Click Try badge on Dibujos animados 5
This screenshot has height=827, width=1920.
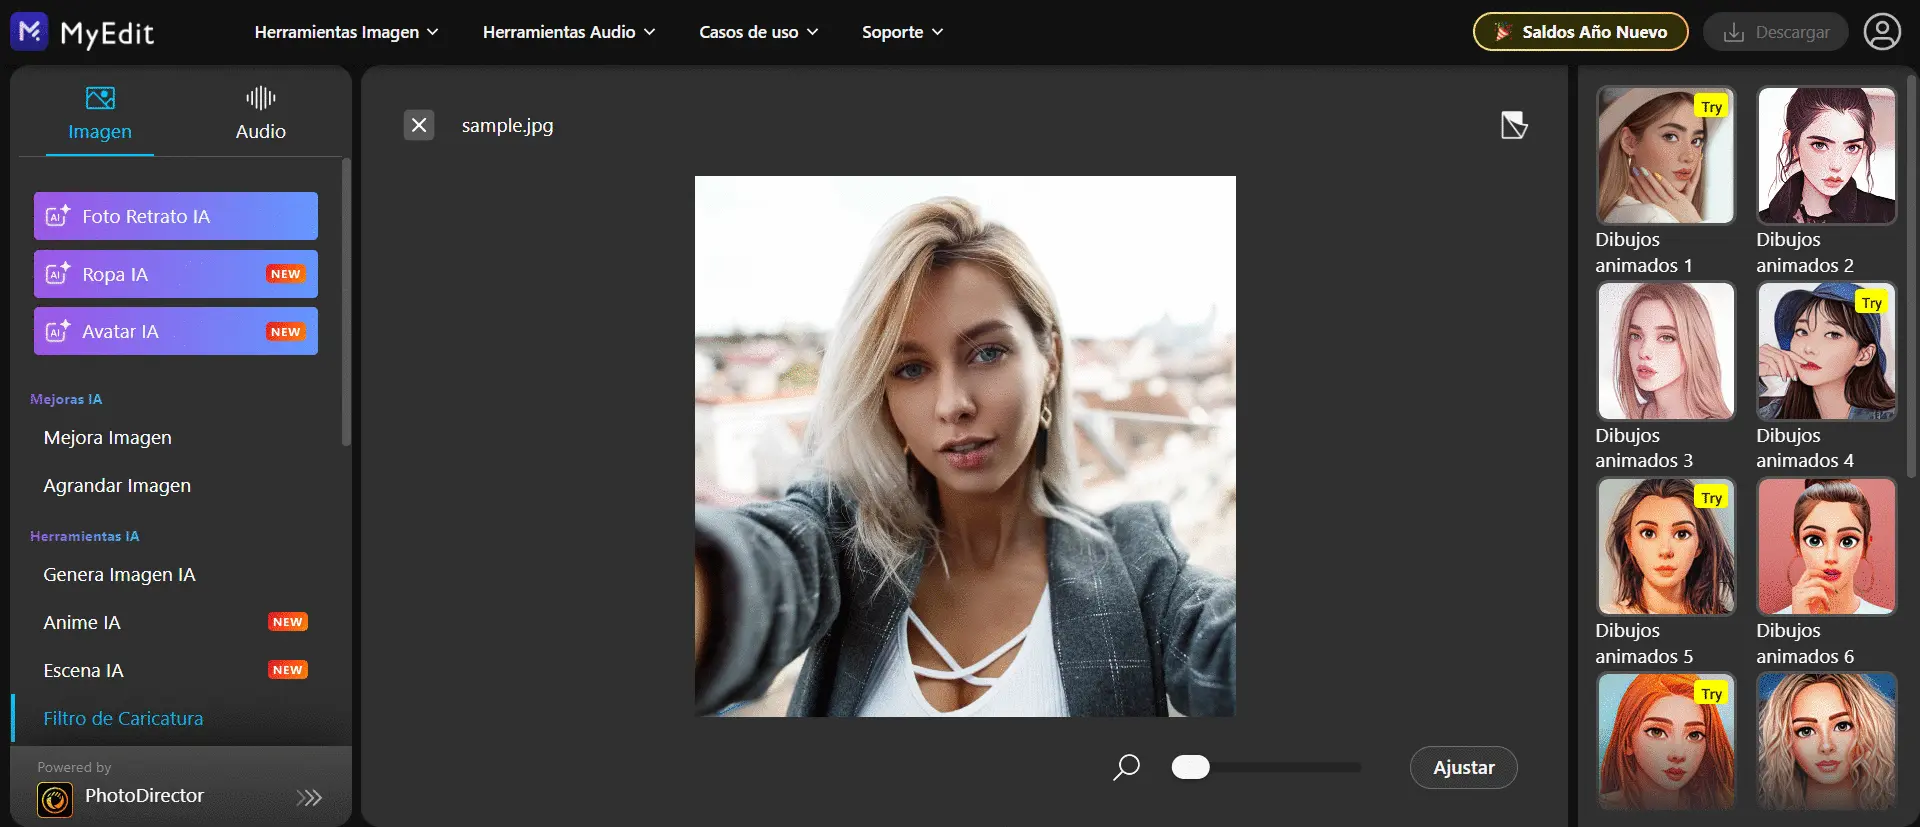(1712, 498)
